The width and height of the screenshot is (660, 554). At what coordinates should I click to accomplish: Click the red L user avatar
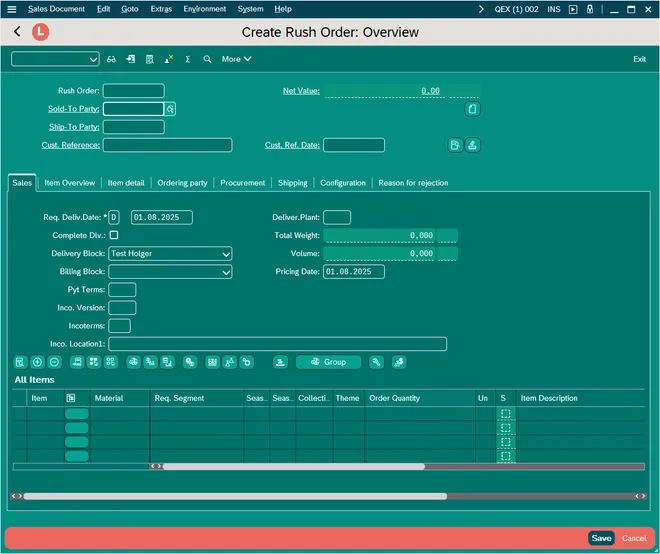40,32
